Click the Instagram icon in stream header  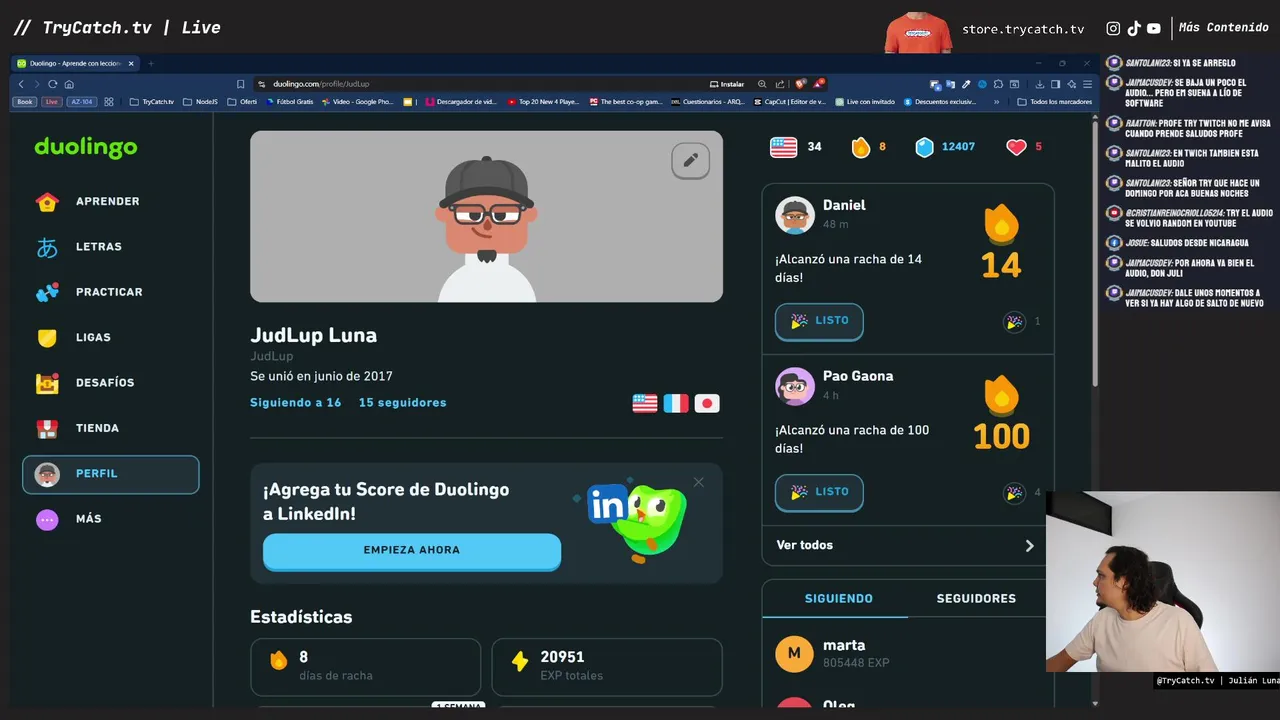[x=1113, y=28]
